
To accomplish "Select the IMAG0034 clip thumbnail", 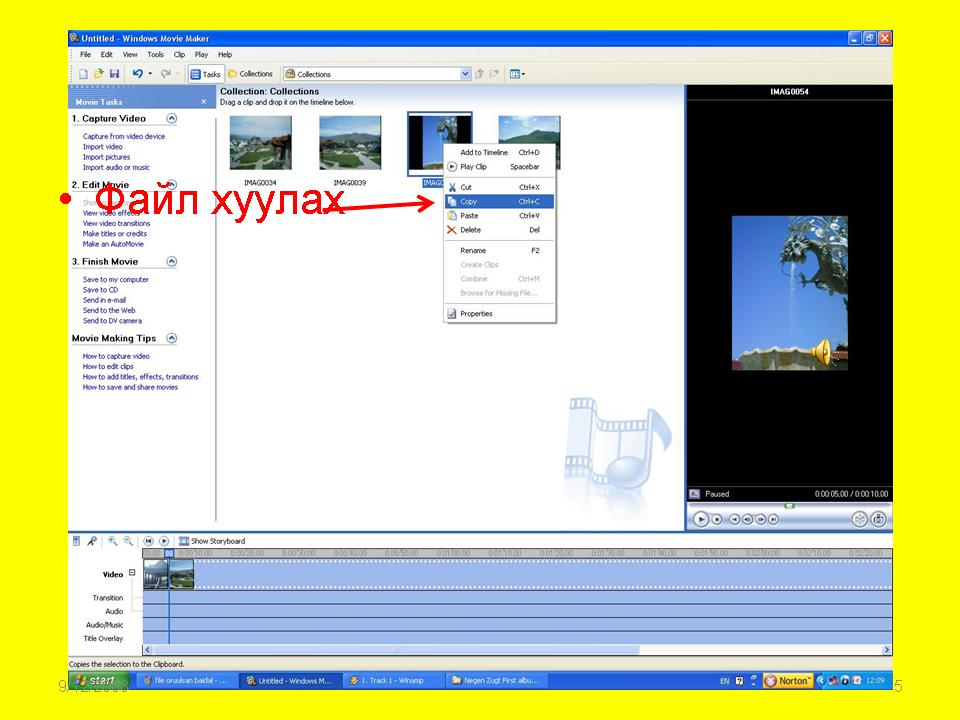I will coord(260,143).
